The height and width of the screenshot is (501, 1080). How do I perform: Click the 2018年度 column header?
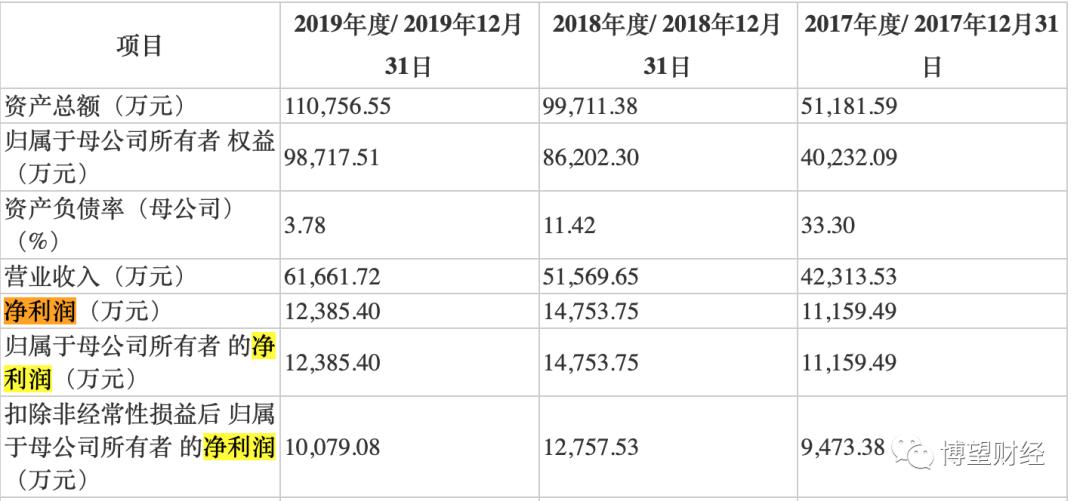pyautogui.click(x=667, y=46)
